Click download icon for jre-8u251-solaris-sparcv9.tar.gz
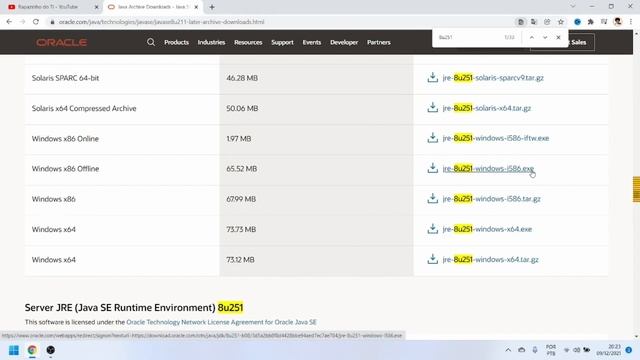640x360 pixels. tap(433, 78)
